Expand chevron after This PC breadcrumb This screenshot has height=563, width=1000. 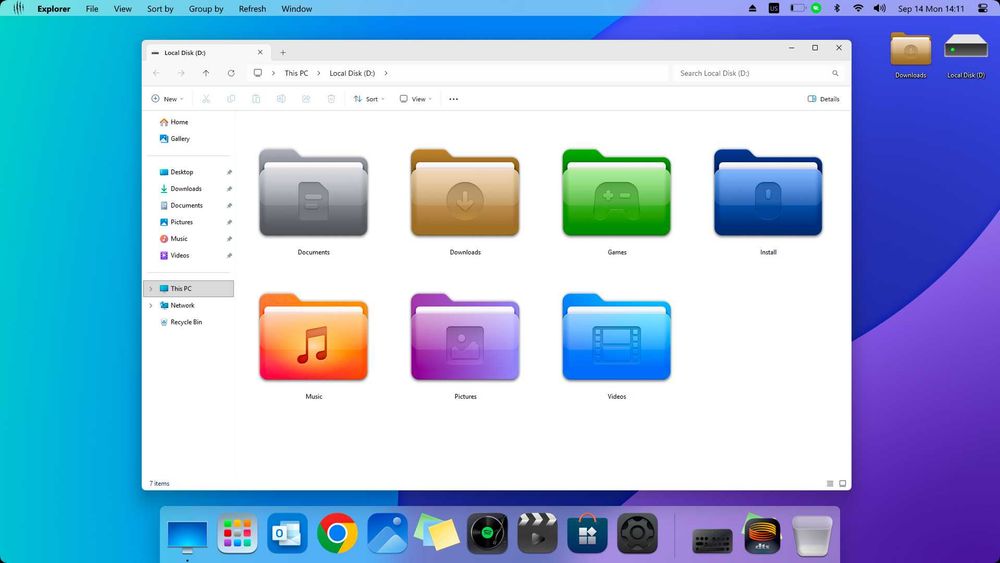(319, 73)
